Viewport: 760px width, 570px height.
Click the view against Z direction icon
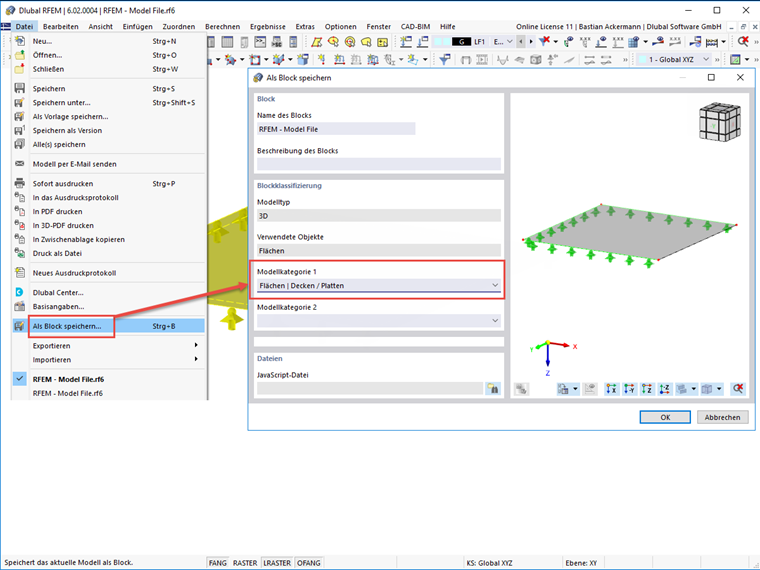(x=664, y=389)
